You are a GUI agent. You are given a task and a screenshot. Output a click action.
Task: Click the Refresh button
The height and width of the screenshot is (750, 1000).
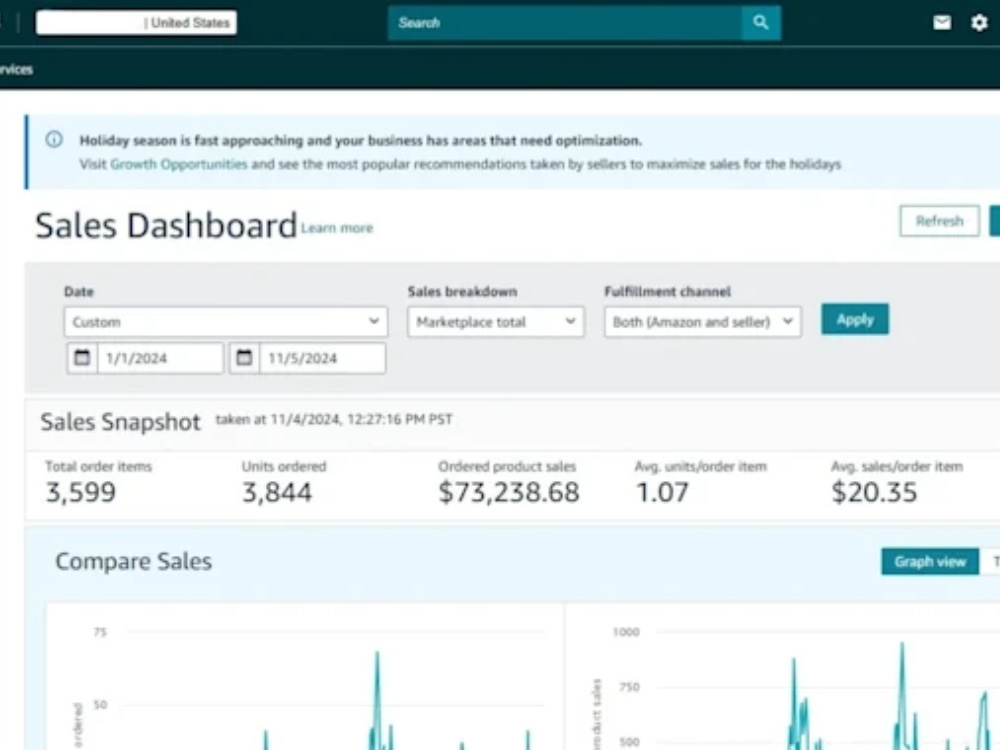[x=939, y=221]
